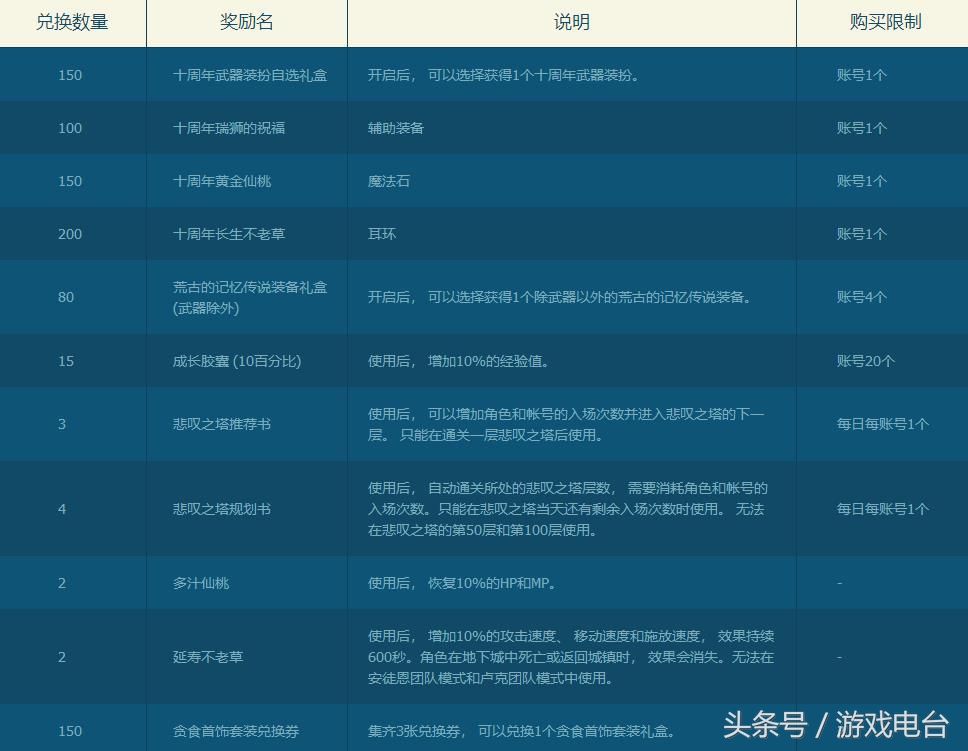
Task: Click description 辅助装备
Action: pos(396,128)
